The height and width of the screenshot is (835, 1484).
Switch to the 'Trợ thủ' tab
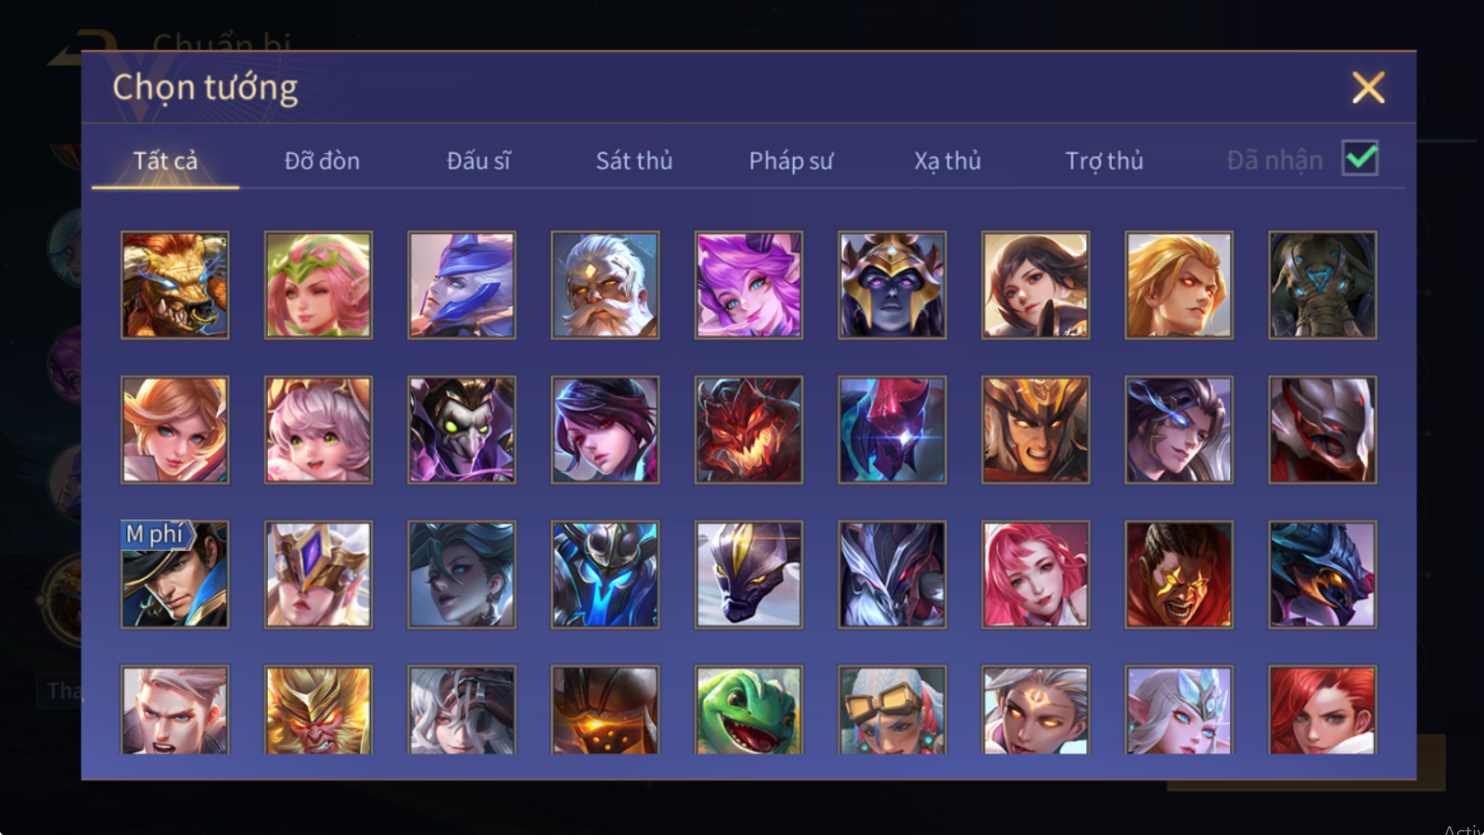(1104, 160)
